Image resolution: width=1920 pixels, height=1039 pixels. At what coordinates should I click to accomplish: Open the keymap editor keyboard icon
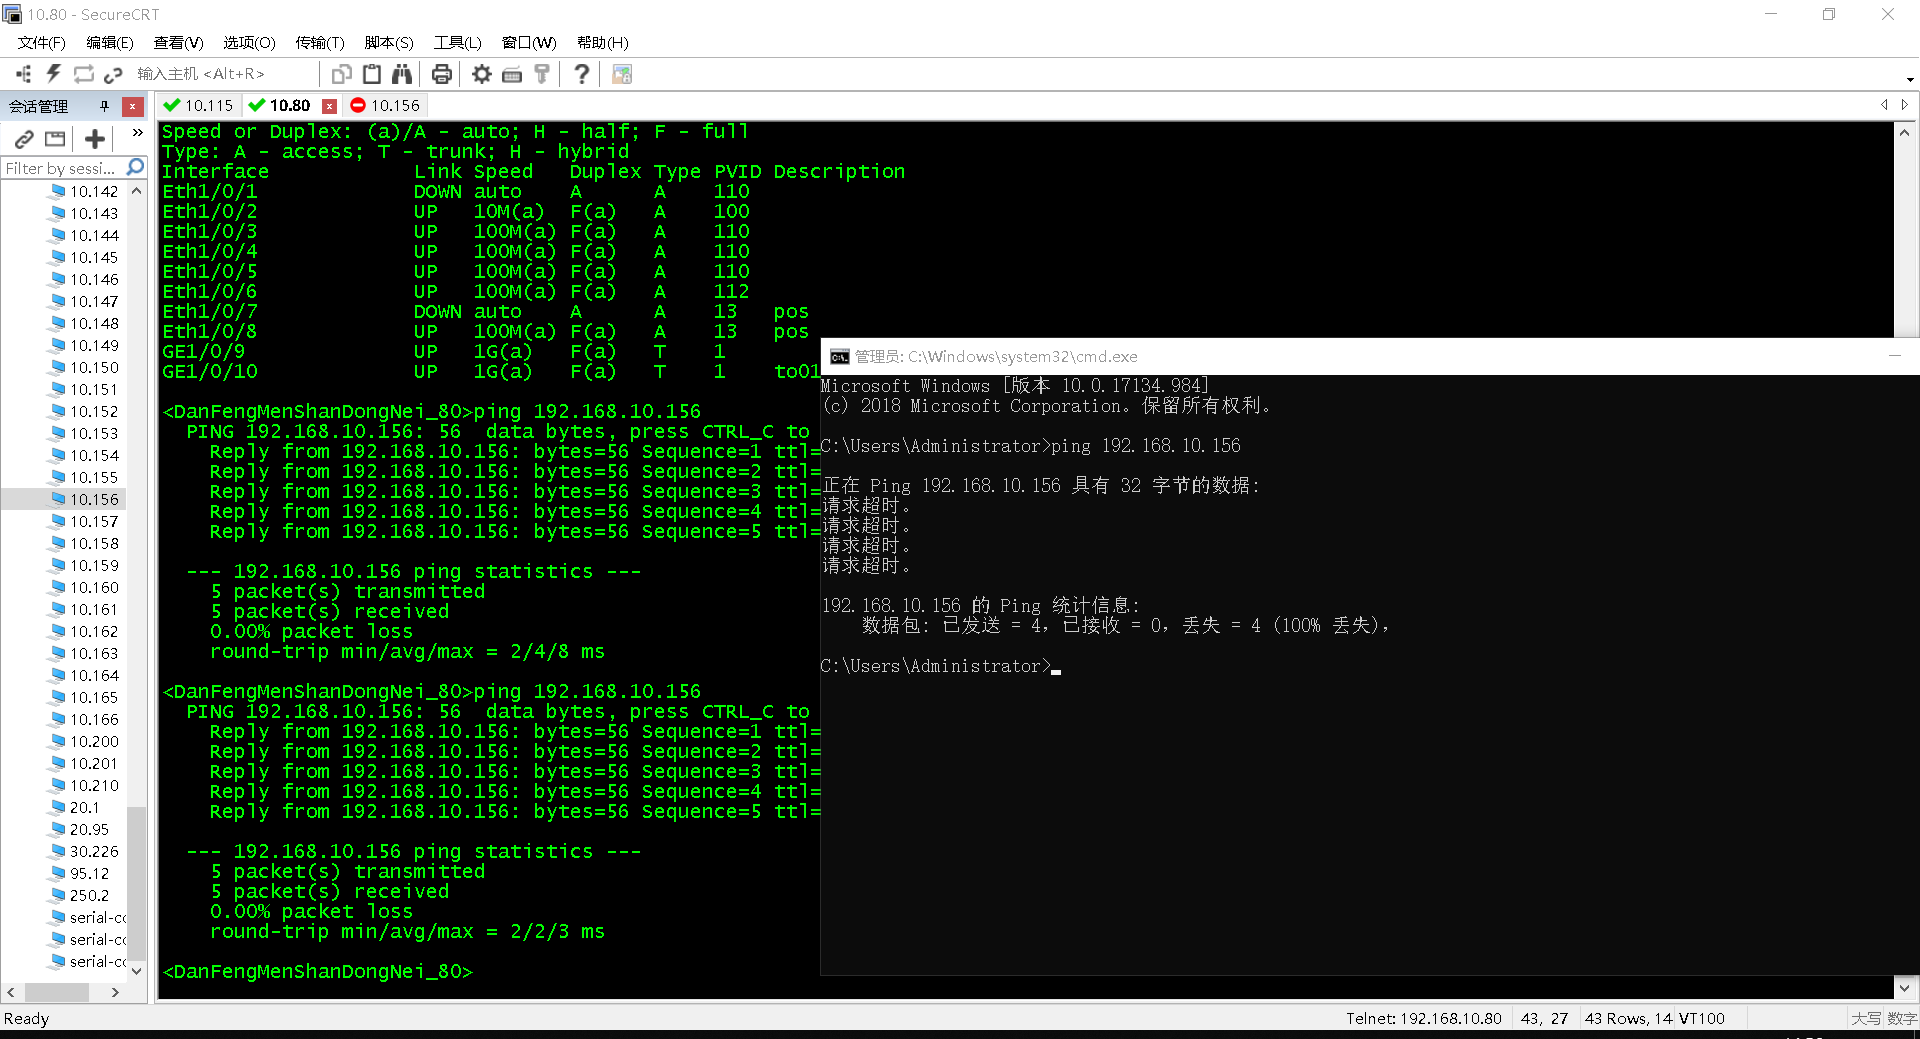(x=512, y=74)
